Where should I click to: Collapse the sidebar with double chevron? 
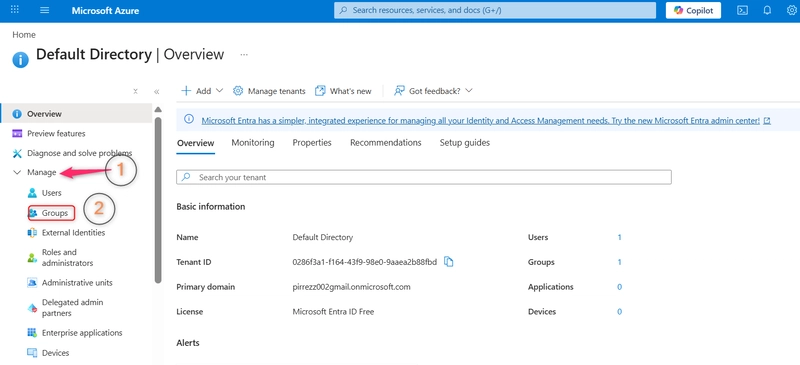click(157, 92)
